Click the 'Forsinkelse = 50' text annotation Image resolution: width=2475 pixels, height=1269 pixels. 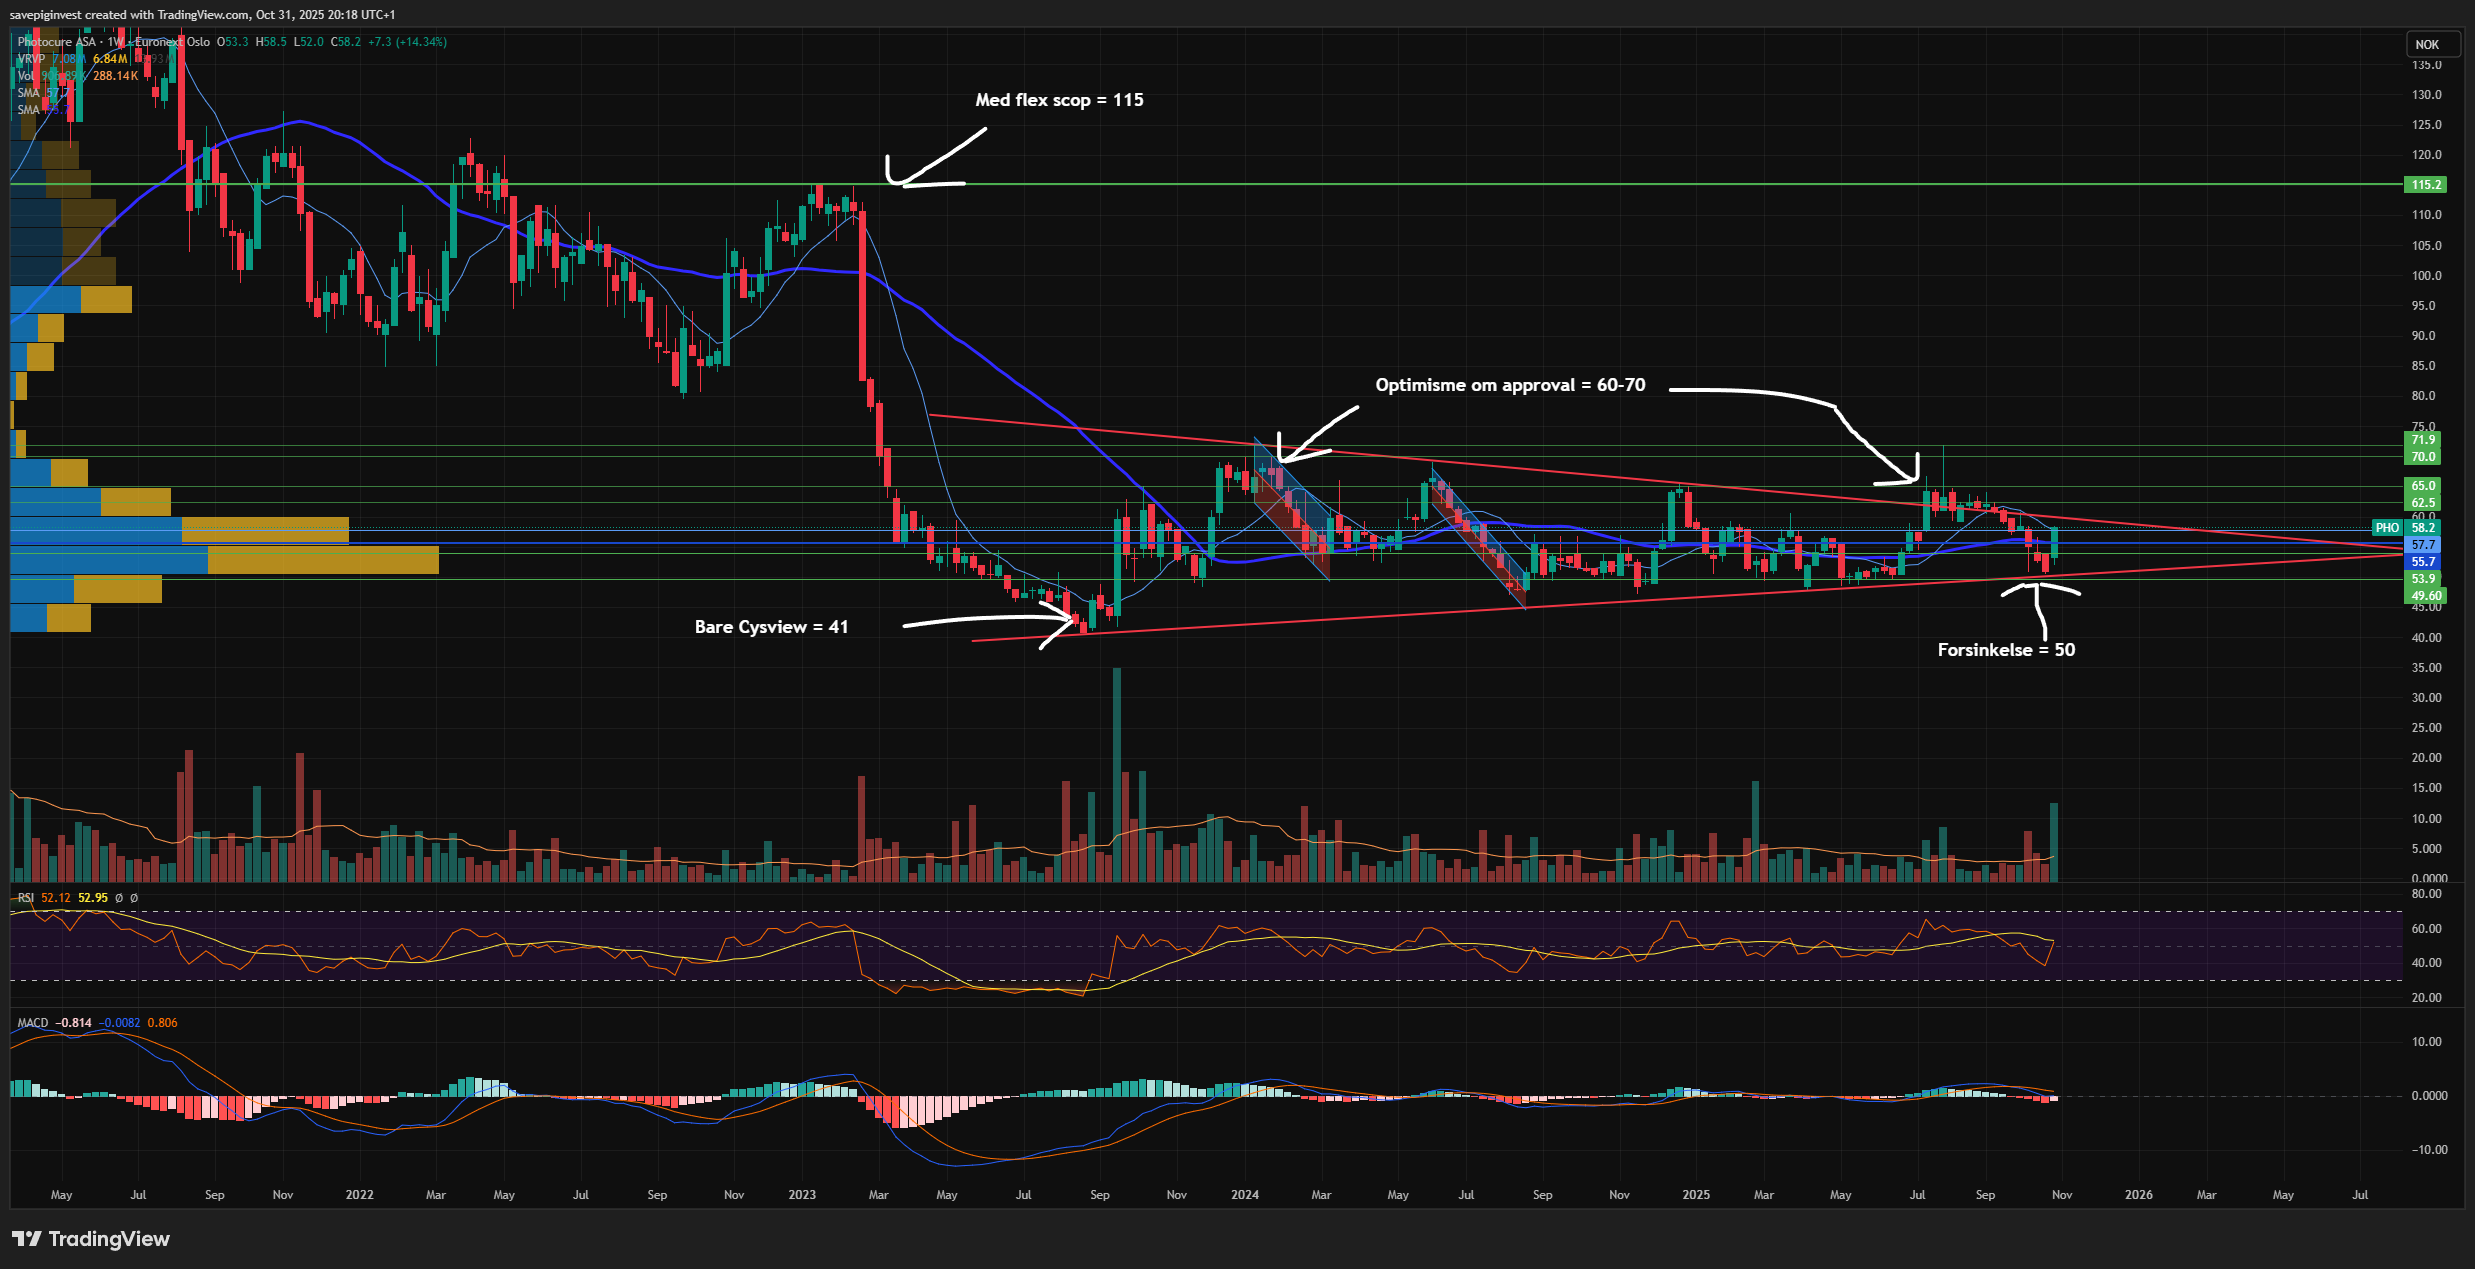(x=2006, y=650)
